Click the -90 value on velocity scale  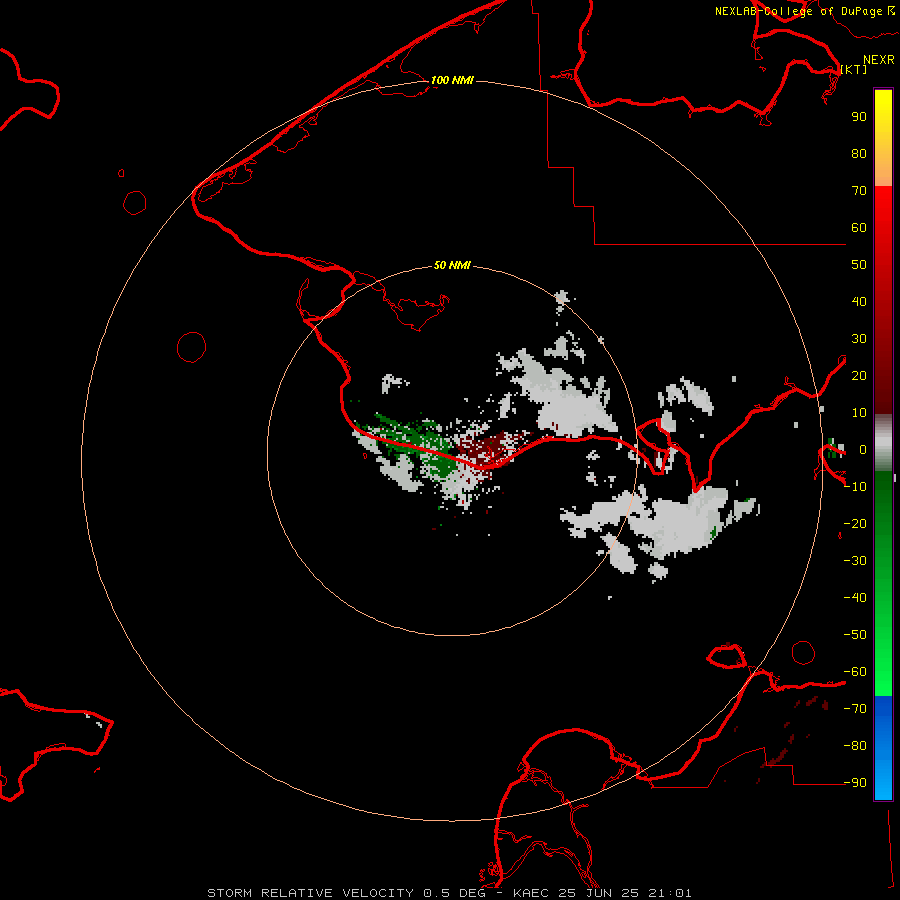point(855,783)
